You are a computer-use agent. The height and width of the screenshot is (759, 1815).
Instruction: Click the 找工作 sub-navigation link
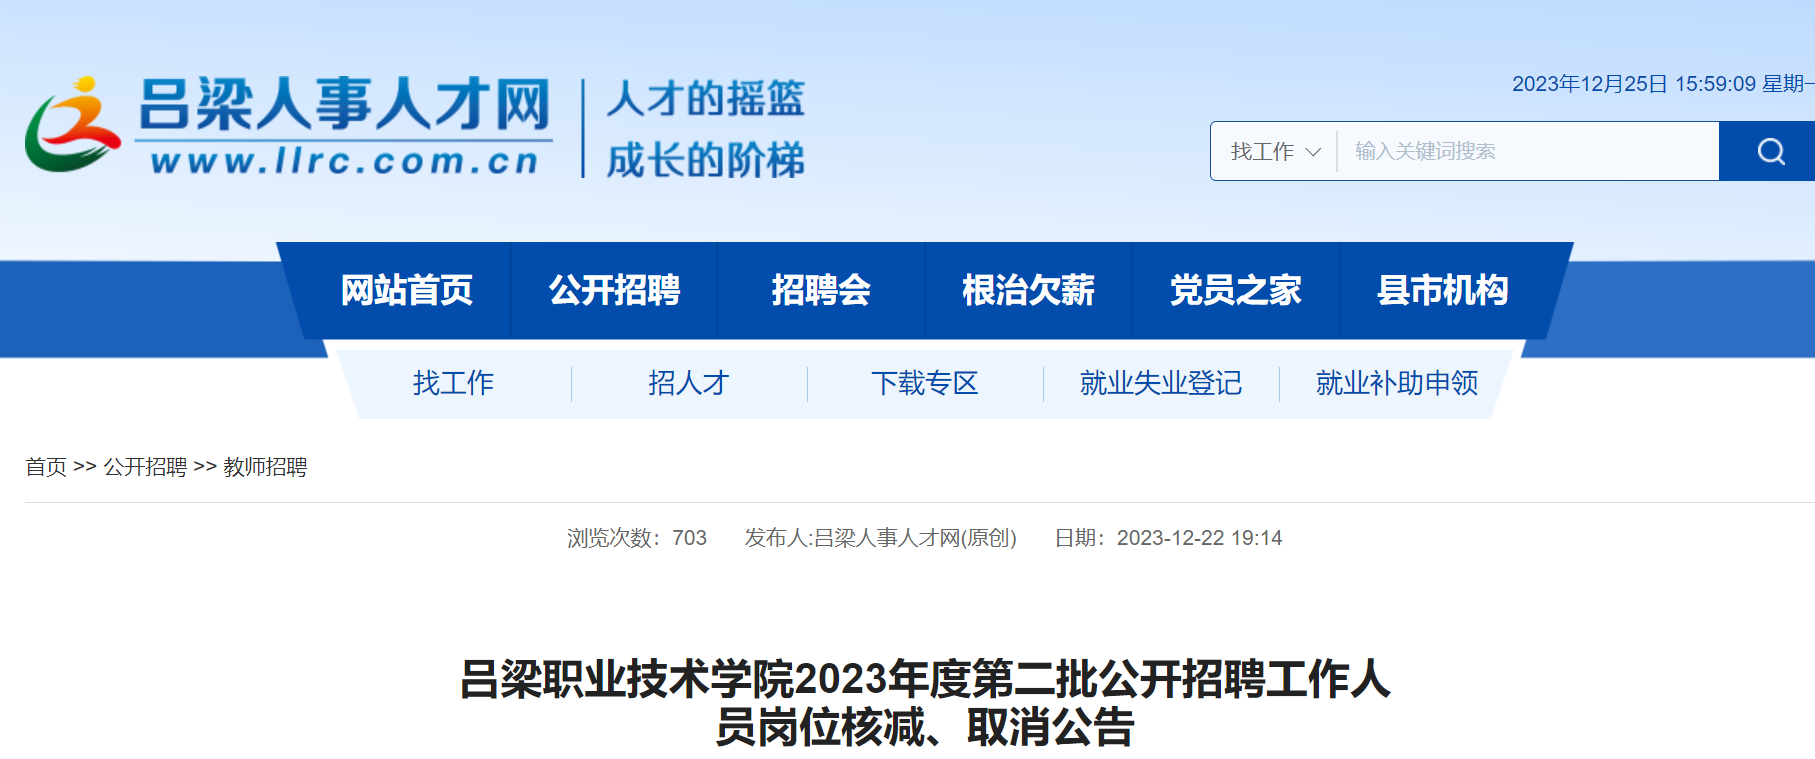click(x=453, y=383)
